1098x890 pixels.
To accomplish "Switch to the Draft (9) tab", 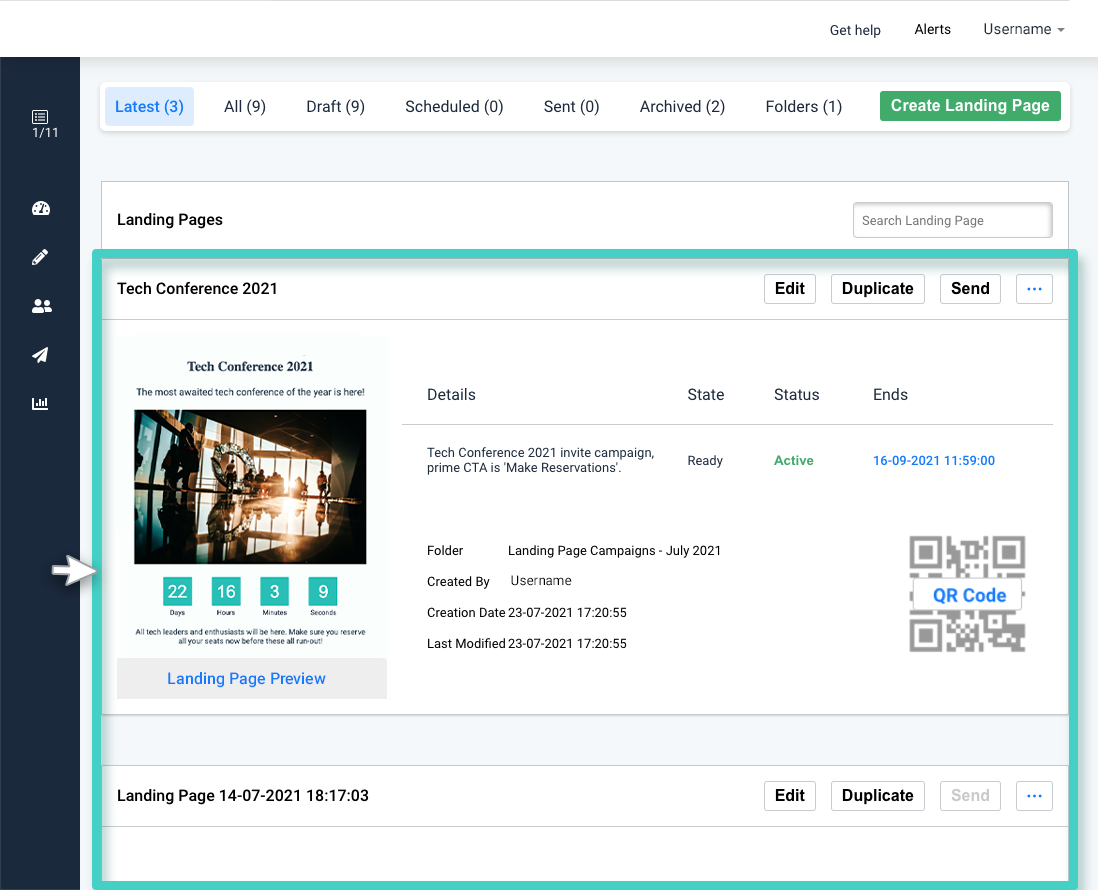I will click(335, 106).
